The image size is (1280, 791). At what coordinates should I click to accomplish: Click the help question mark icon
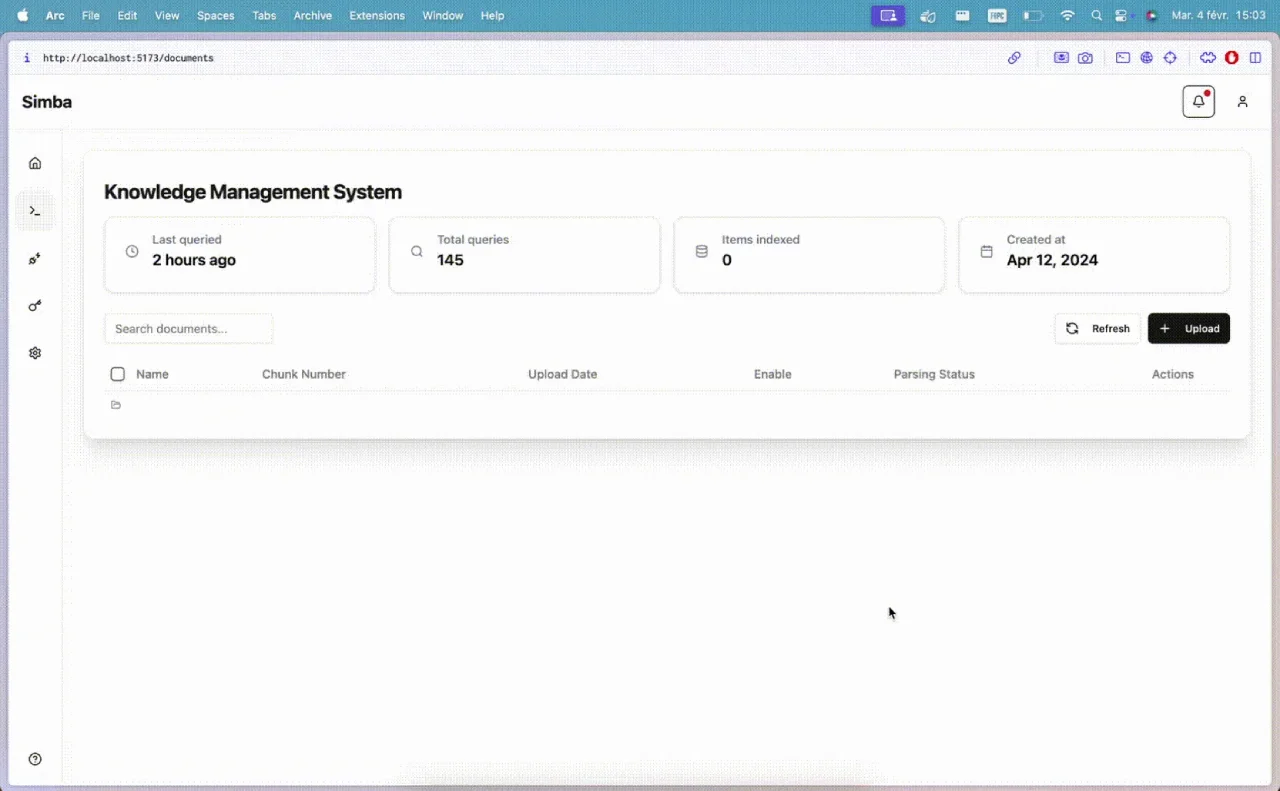tap(35, 759)
